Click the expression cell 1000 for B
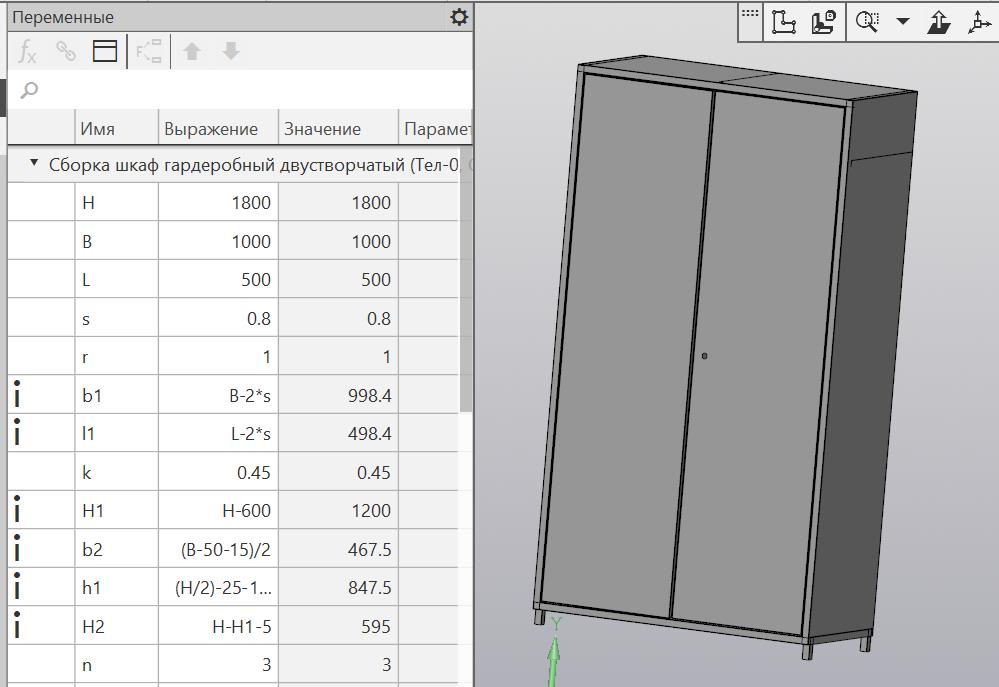Screen dimensions: 999x687 [x=218, y=242]
